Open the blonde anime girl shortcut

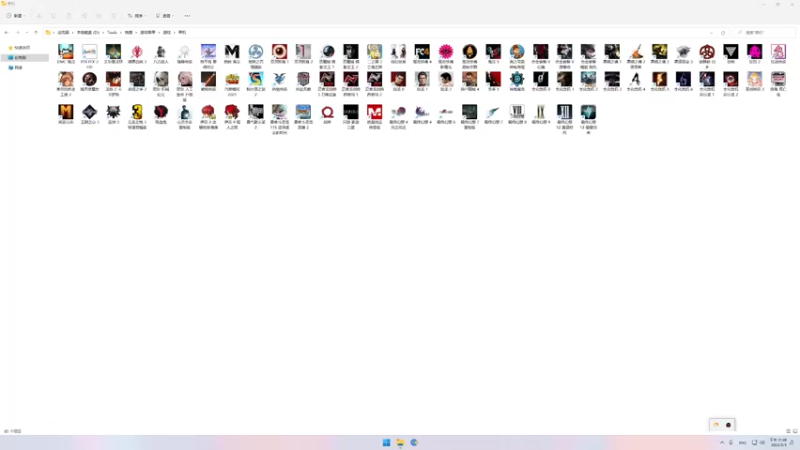click(755, 79)
